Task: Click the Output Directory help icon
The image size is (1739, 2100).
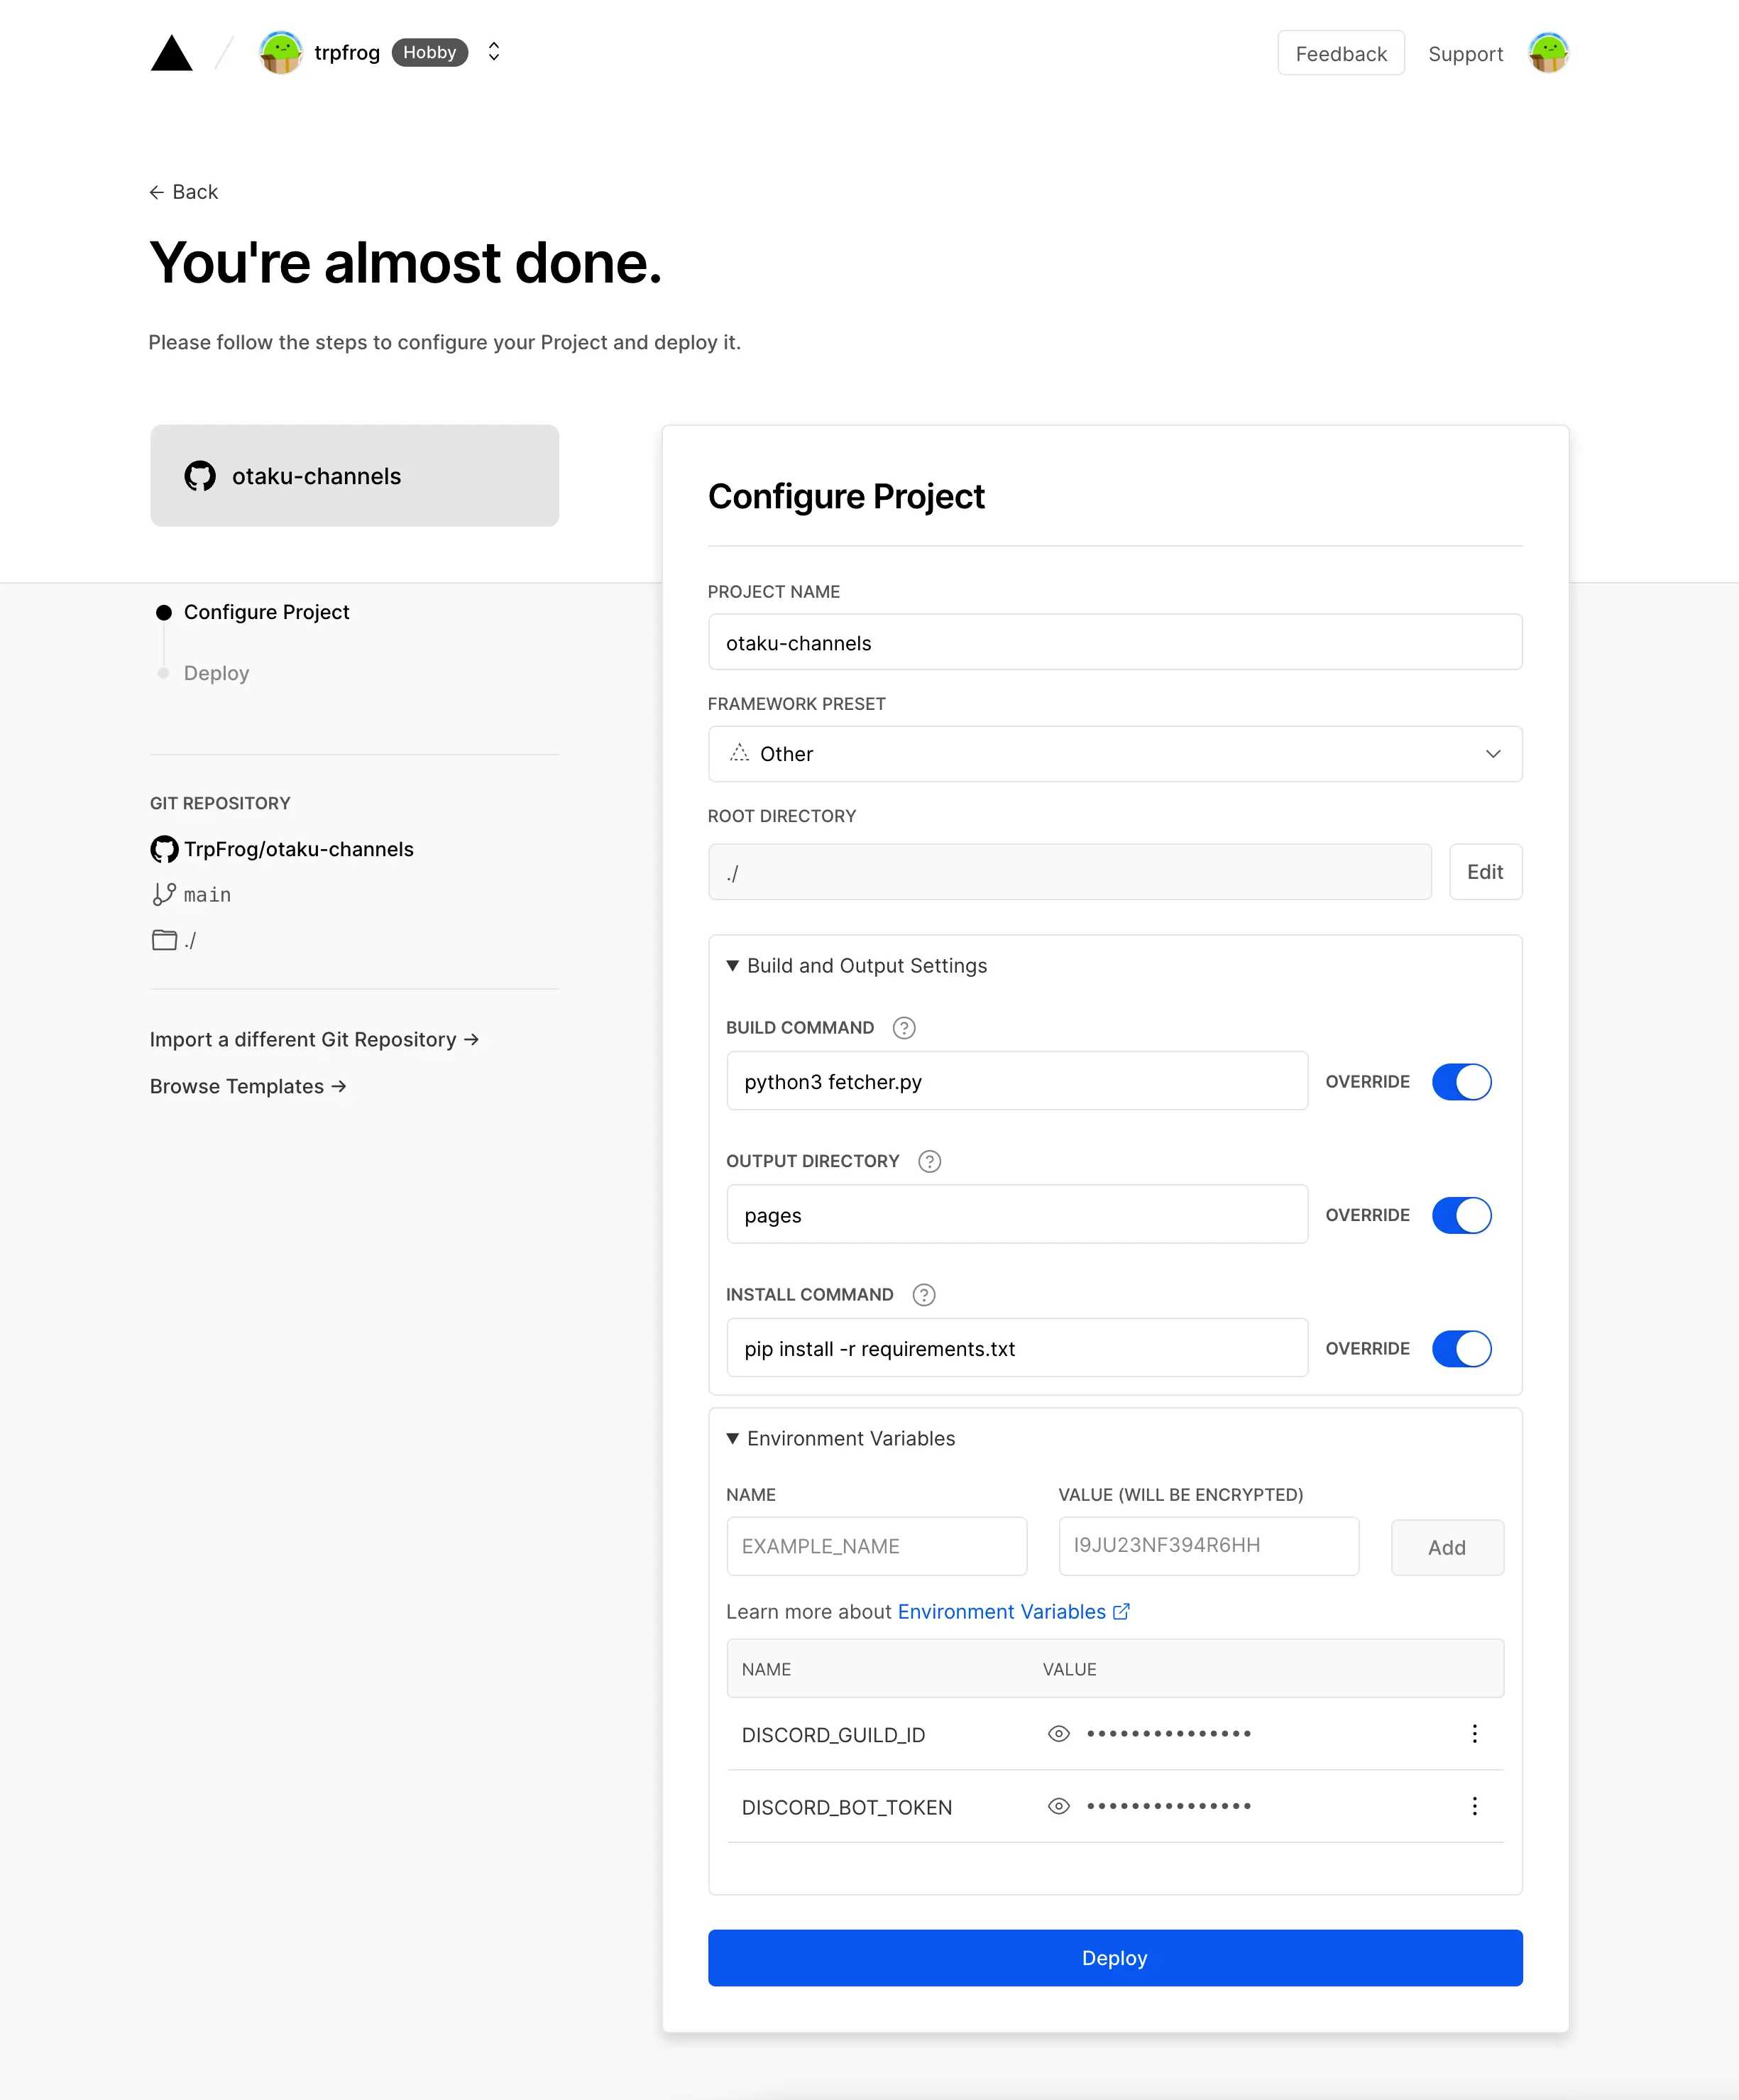Action: [929, 1161]
